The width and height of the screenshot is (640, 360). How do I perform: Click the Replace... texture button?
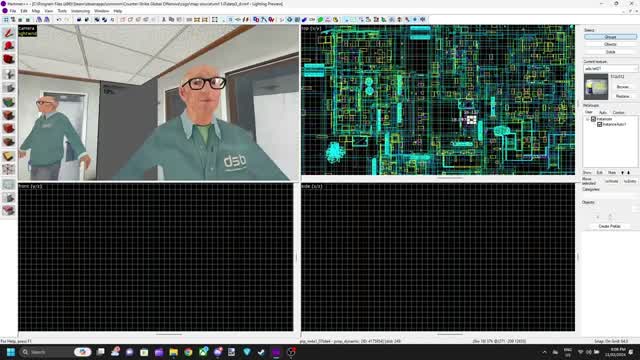tap(623, 96)
